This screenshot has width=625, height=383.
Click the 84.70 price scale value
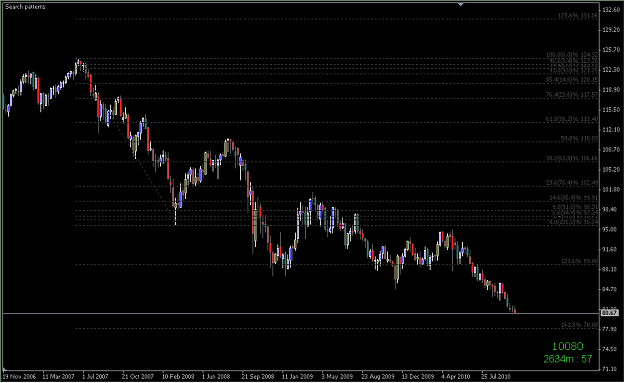coord(611,289)
